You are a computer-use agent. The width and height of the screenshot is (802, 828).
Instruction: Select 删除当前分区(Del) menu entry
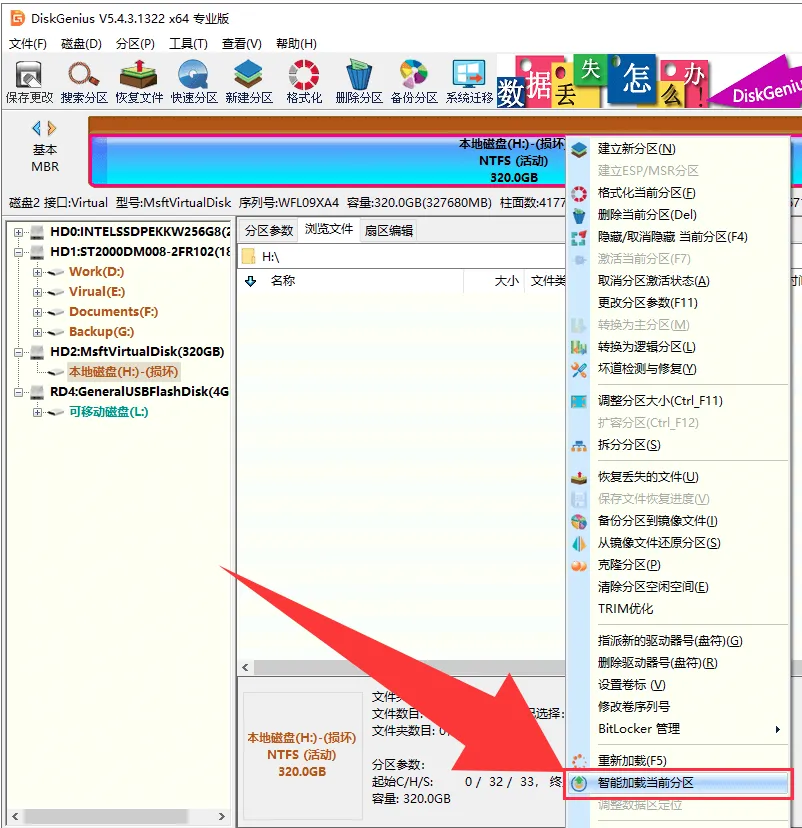click(x=678, y=215)
